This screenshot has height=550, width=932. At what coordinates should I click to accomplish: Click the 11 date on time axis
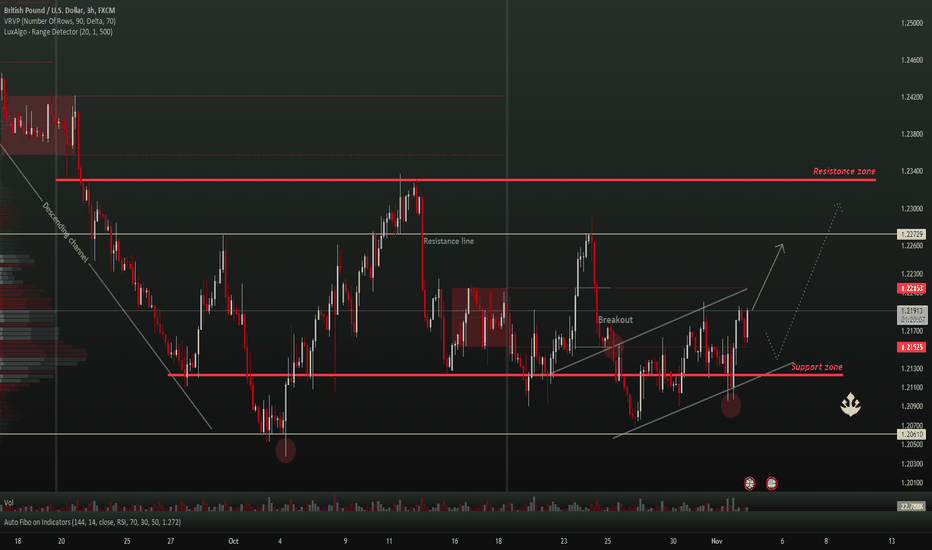[389, 541]
